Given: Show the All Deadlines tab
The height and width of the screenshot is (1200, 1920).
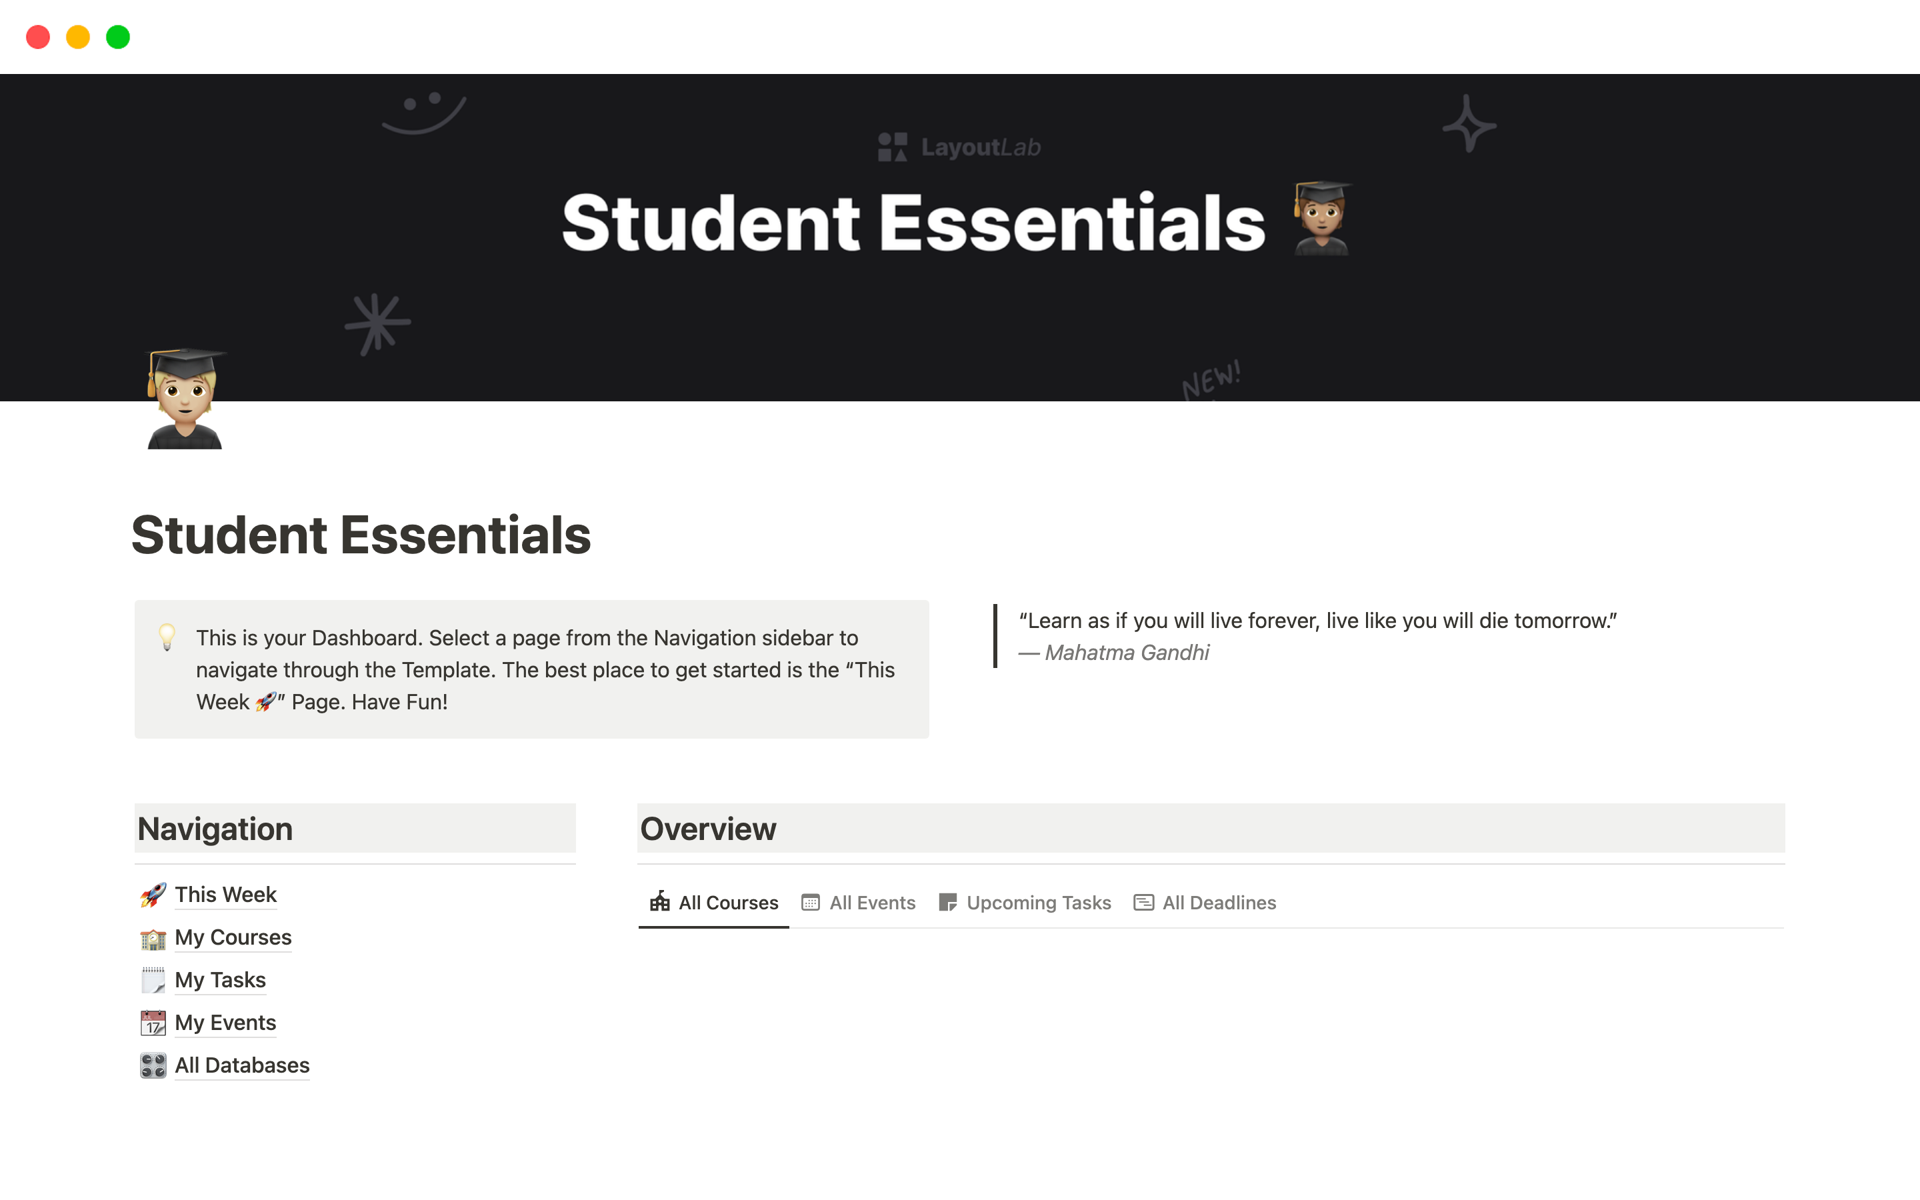Looking at the screenshot, I should tap(1205, 903).
